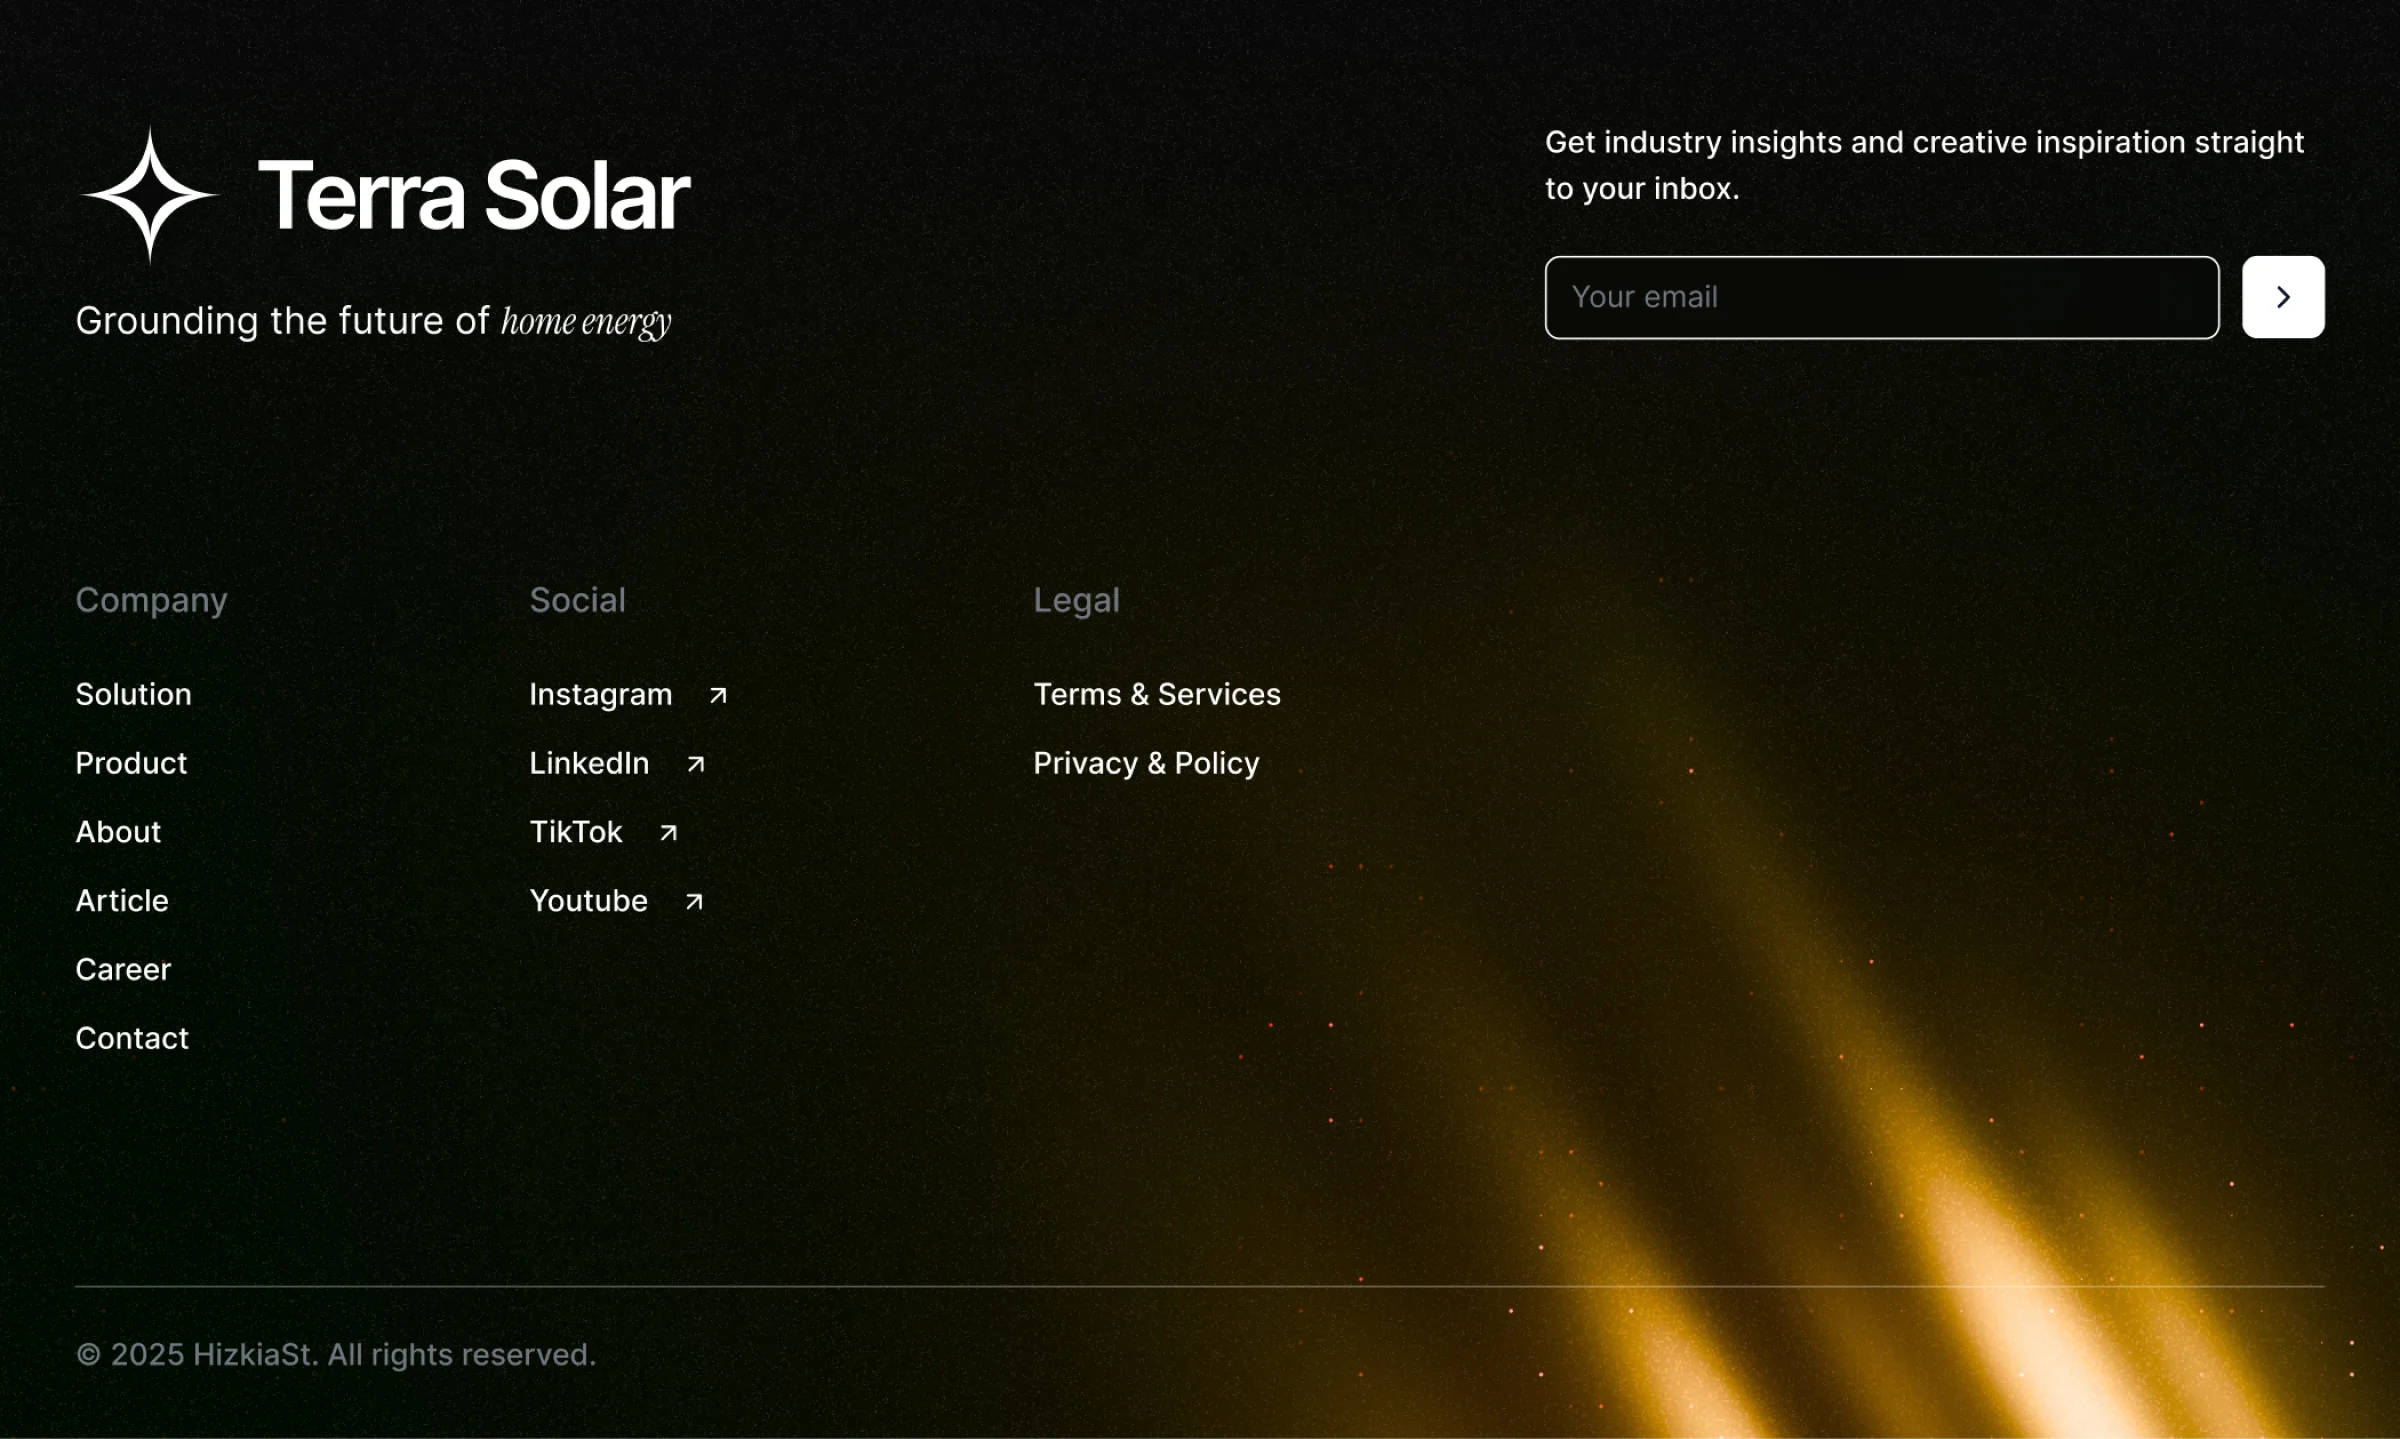The width and height of the screenshot is (2400, 1439).
Task: View the Privacy & Policy link
Action: pos(1146,763)
